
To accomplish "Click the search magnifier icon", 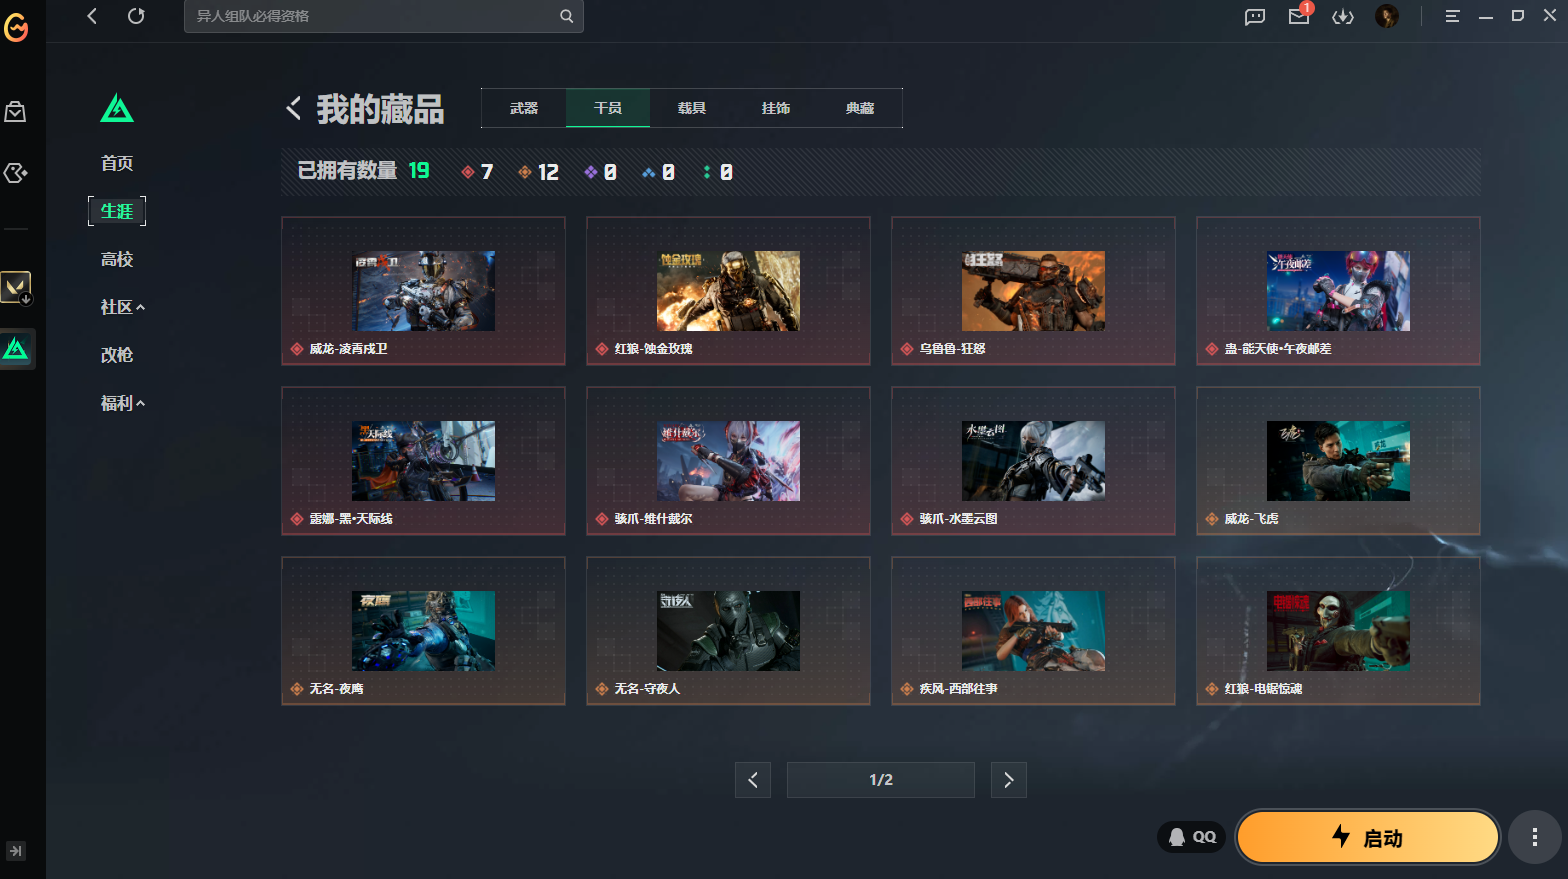I will pos(566,16).
